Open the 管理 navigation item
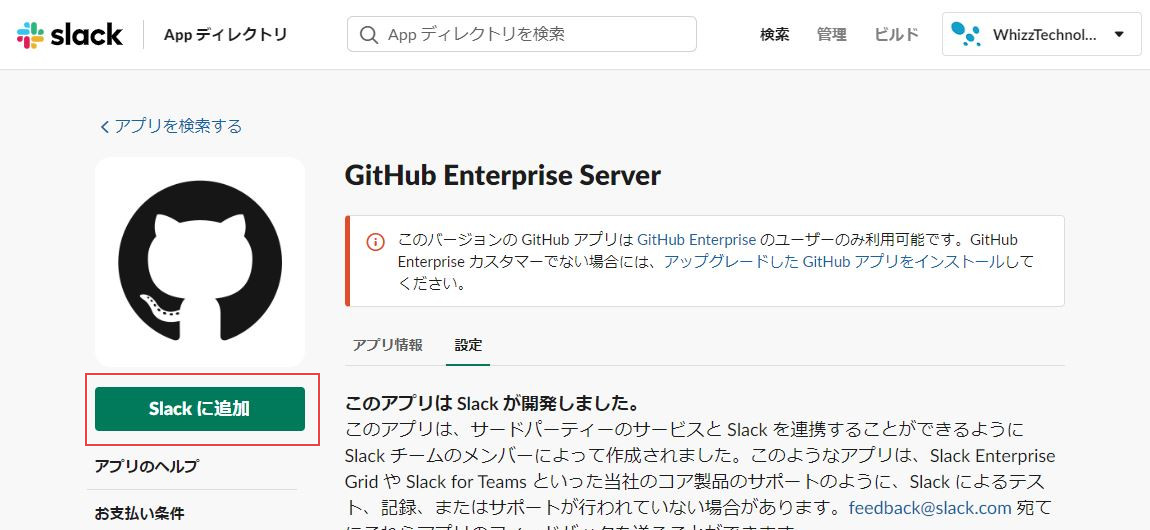Screen dimensions: 1150x530 pyautogui.click(x=832, y=34)
